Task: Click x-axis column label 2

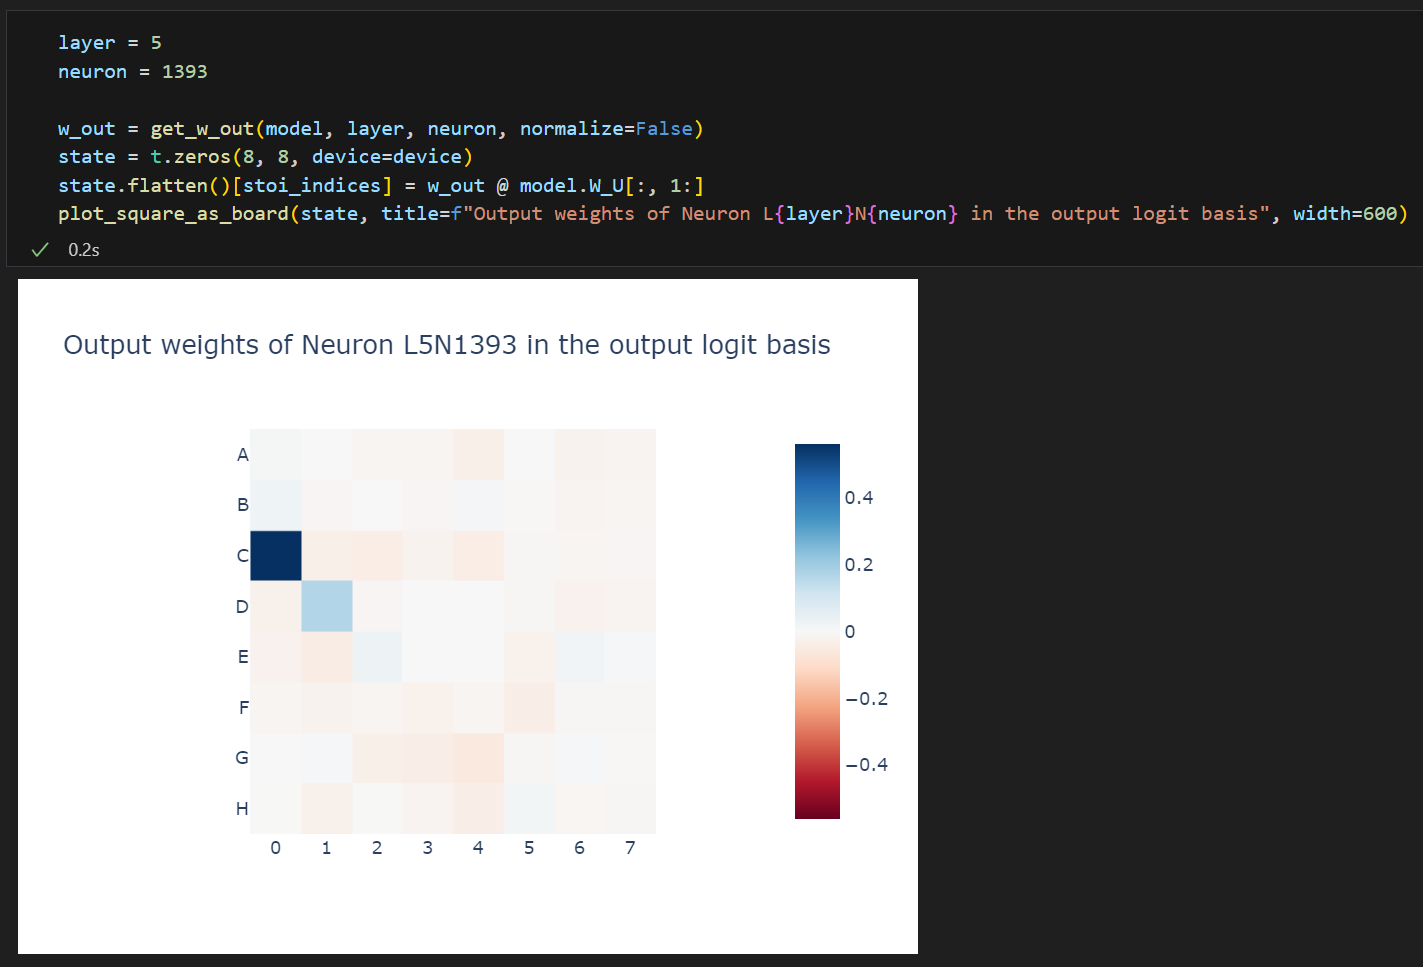Action: click(x=377, y=848)
